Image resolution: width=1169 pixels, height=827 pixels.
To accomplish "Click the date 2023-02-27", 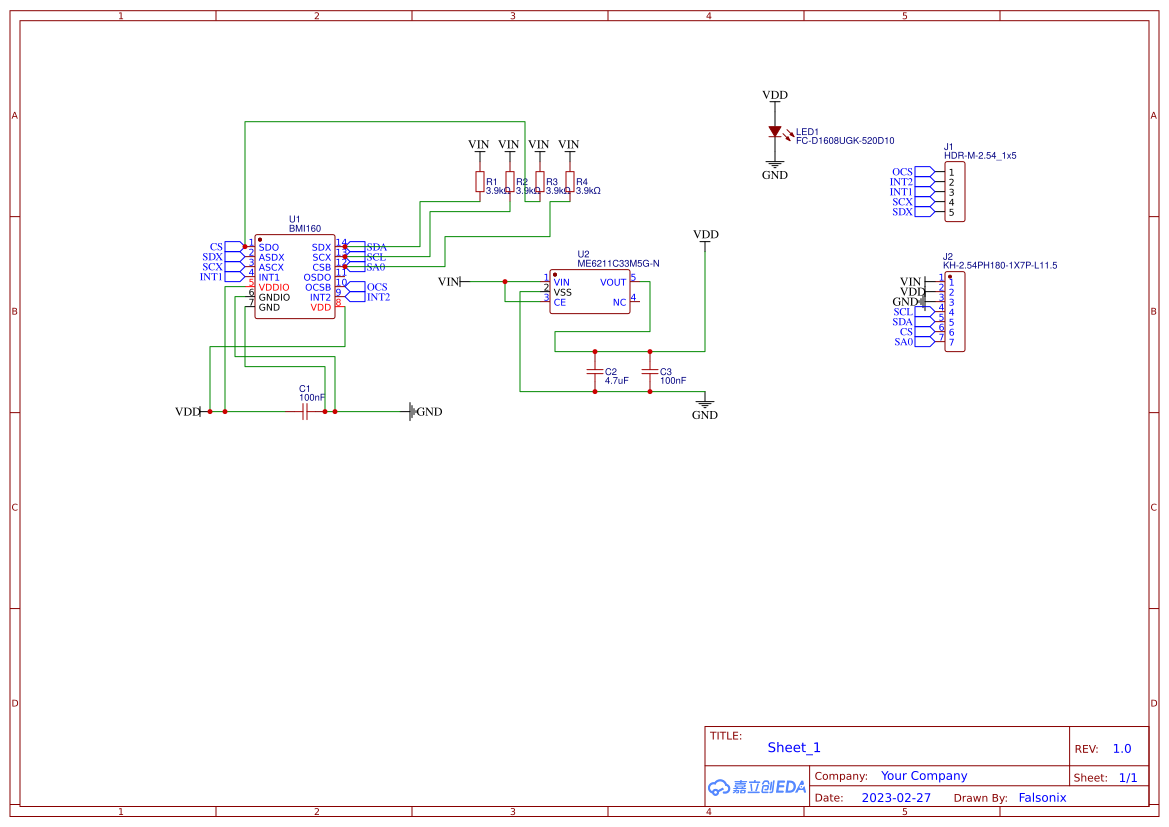I will pos(896,798).
